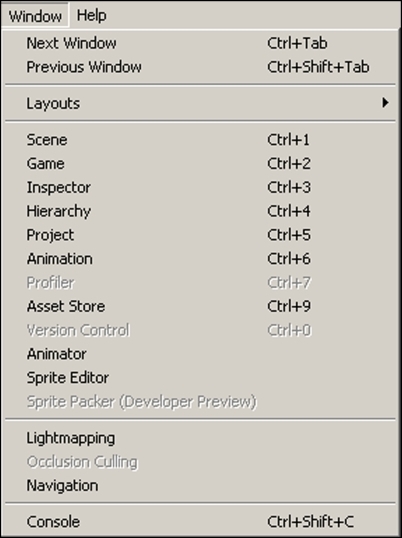Click the greyed-out Profiler entry
402x538 pixels.
coord(200,283)
